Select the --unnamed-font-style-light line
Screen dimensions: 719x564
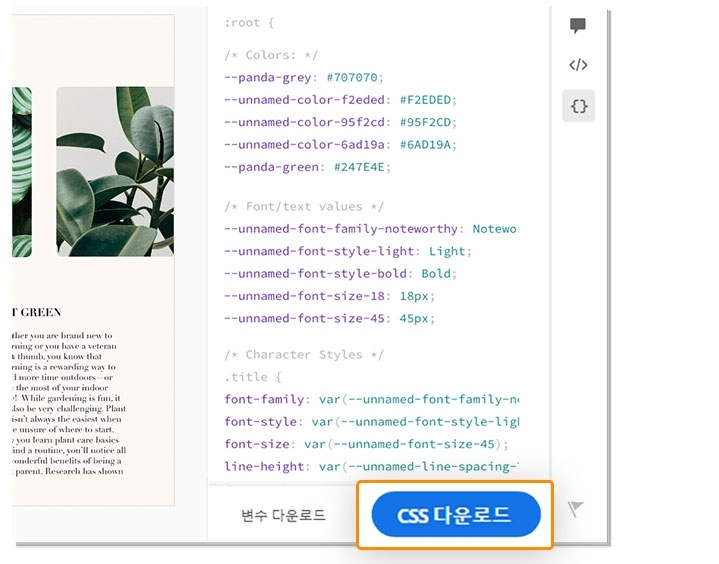[x=348, y=251]
